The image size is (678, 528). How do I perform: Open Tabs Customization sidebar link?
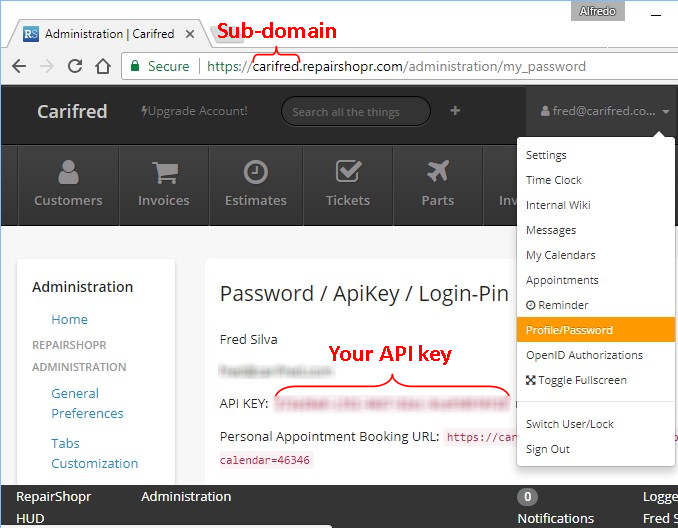tap(94, 453)
